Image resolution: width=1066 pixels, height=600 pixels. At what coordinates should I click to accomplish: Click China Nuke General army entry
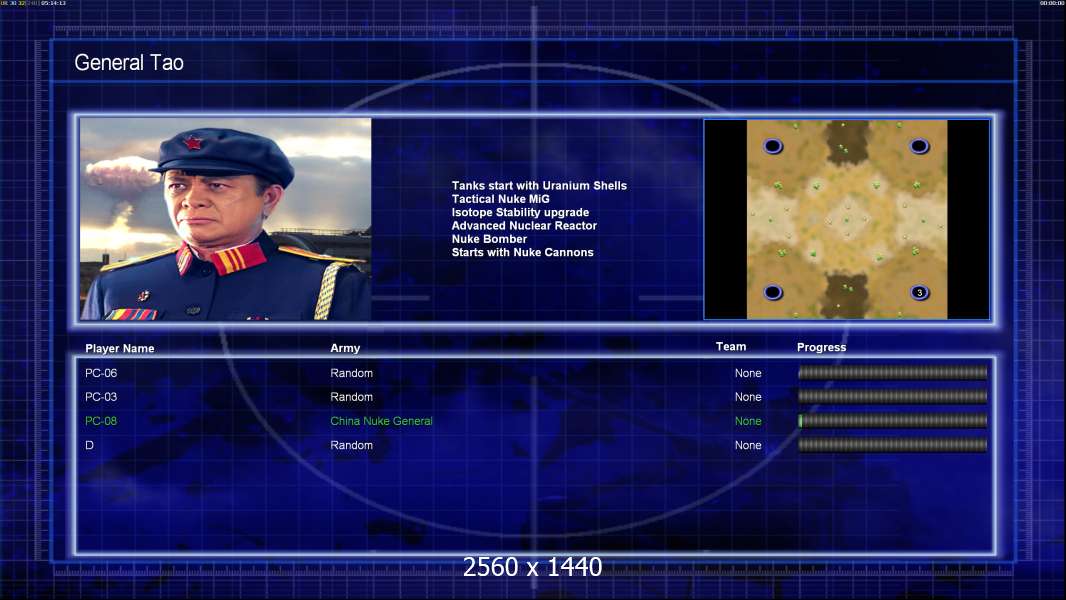point(381,421)
